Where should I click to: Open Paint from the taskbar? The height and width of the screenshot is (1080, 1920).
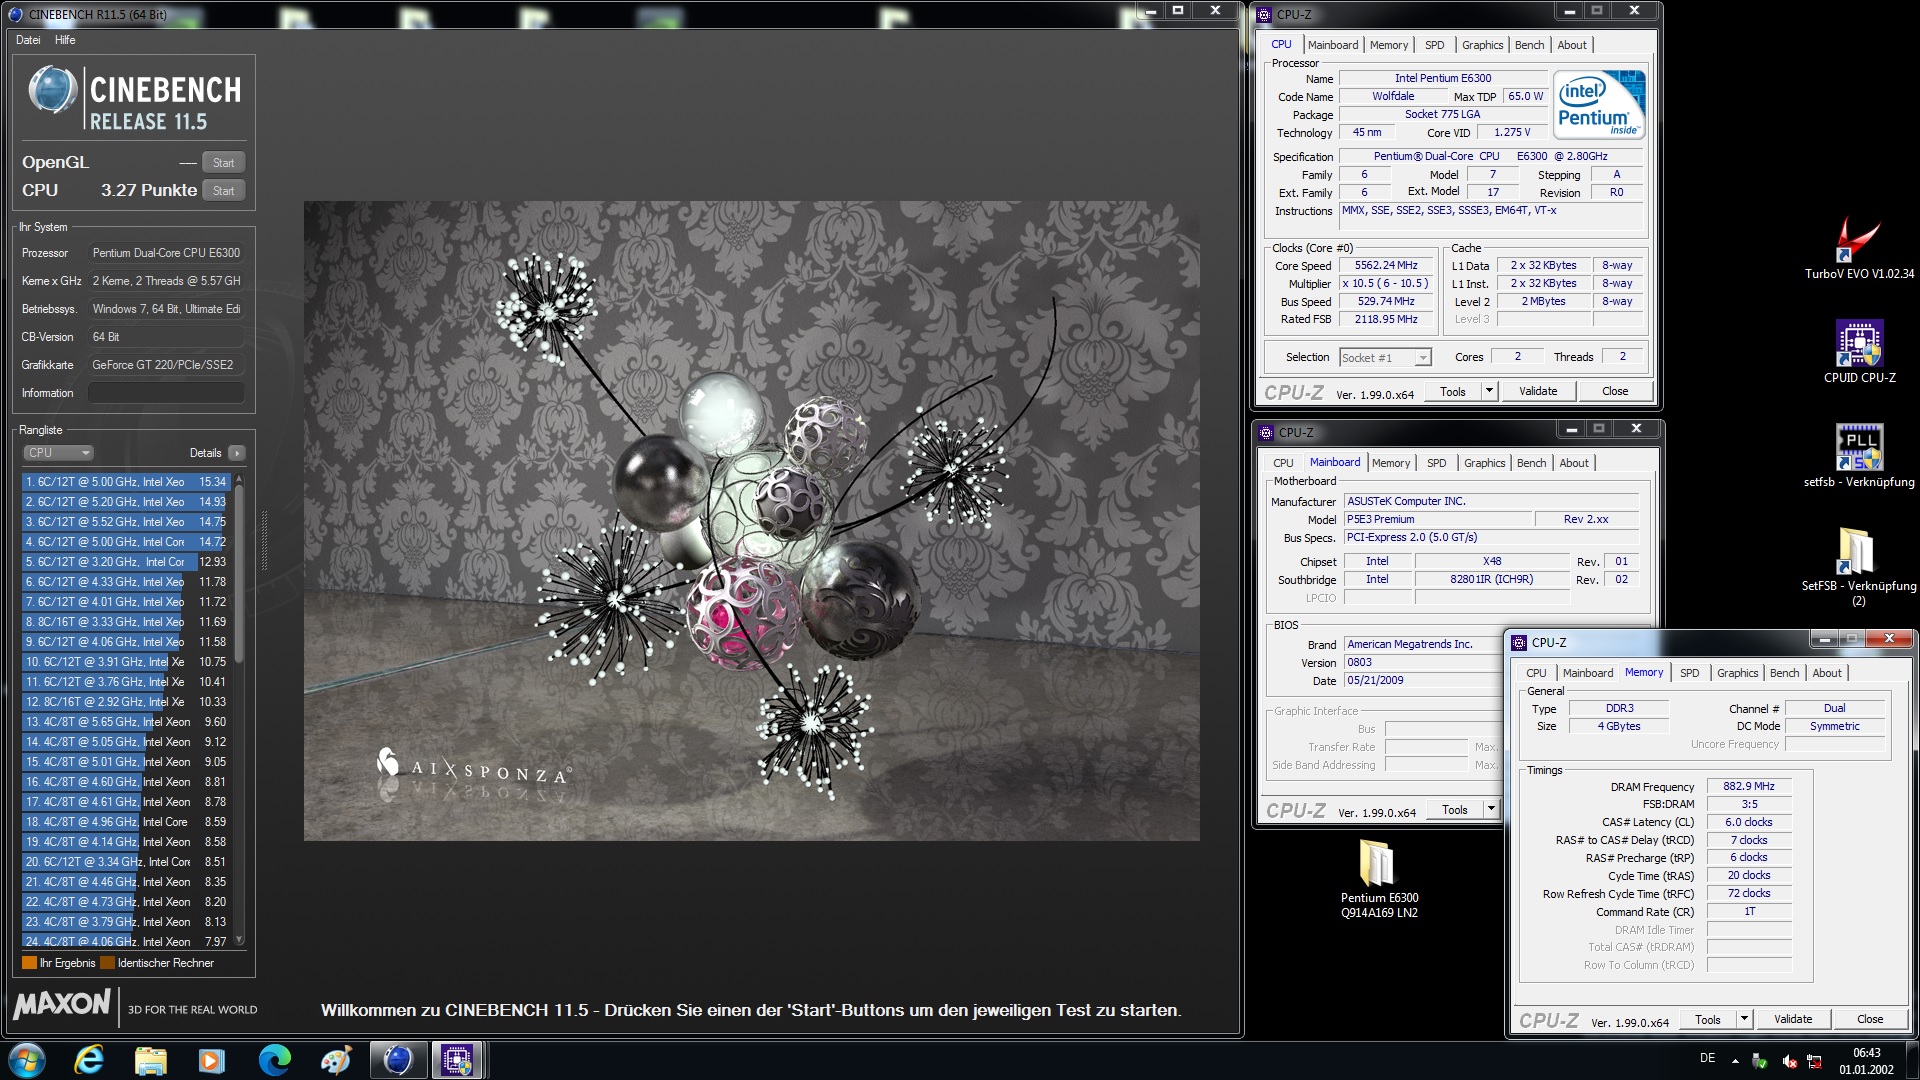[x=336, y=1060]
